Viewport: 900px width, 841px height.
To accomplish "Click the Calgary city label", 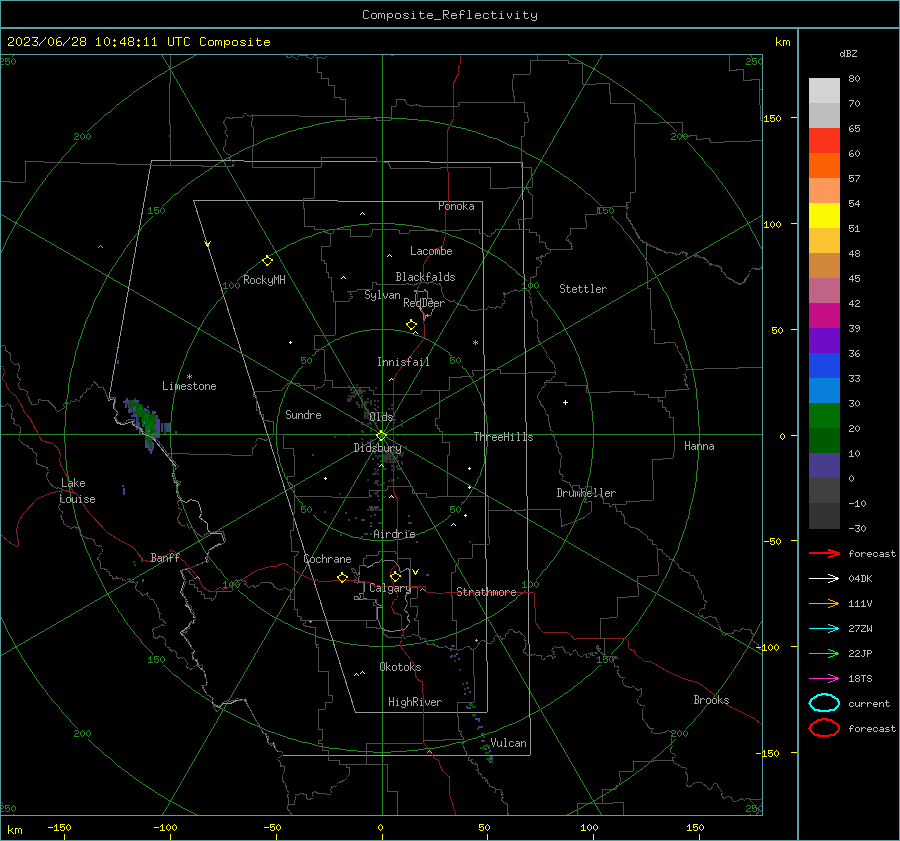I will pos(390,588).
